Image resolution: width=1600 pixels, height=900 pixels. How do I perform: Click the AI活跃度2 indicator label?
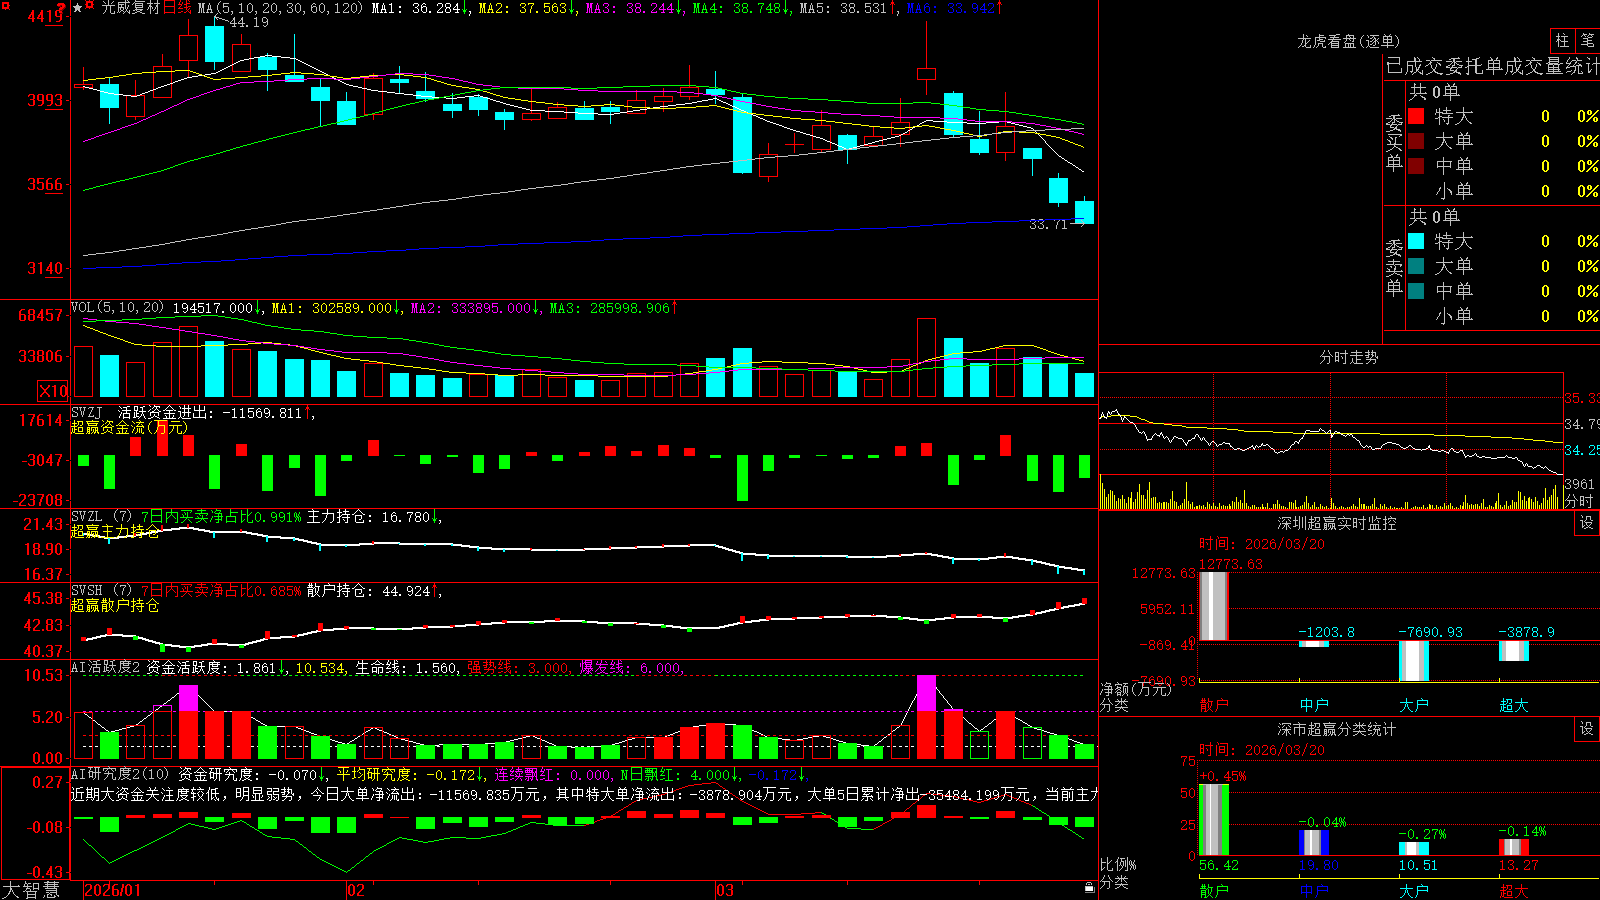[105, 668]
